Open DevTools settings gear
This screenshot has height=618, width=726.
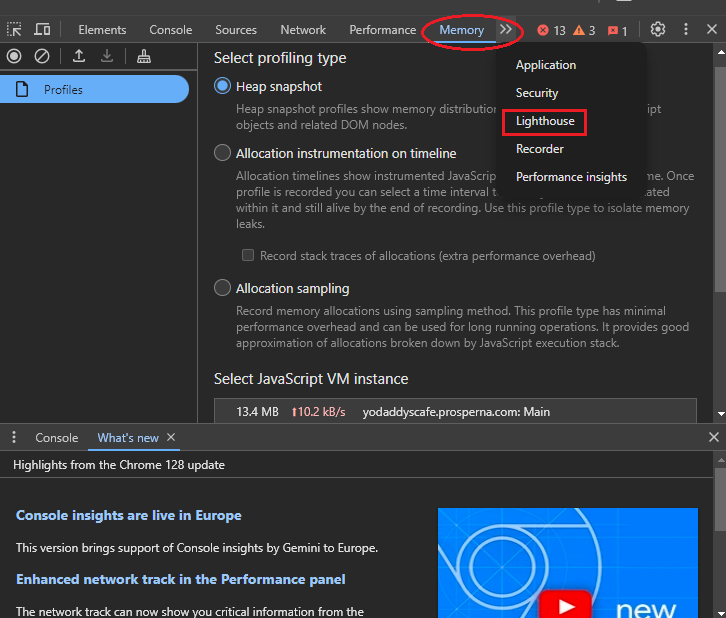(657, 30)
